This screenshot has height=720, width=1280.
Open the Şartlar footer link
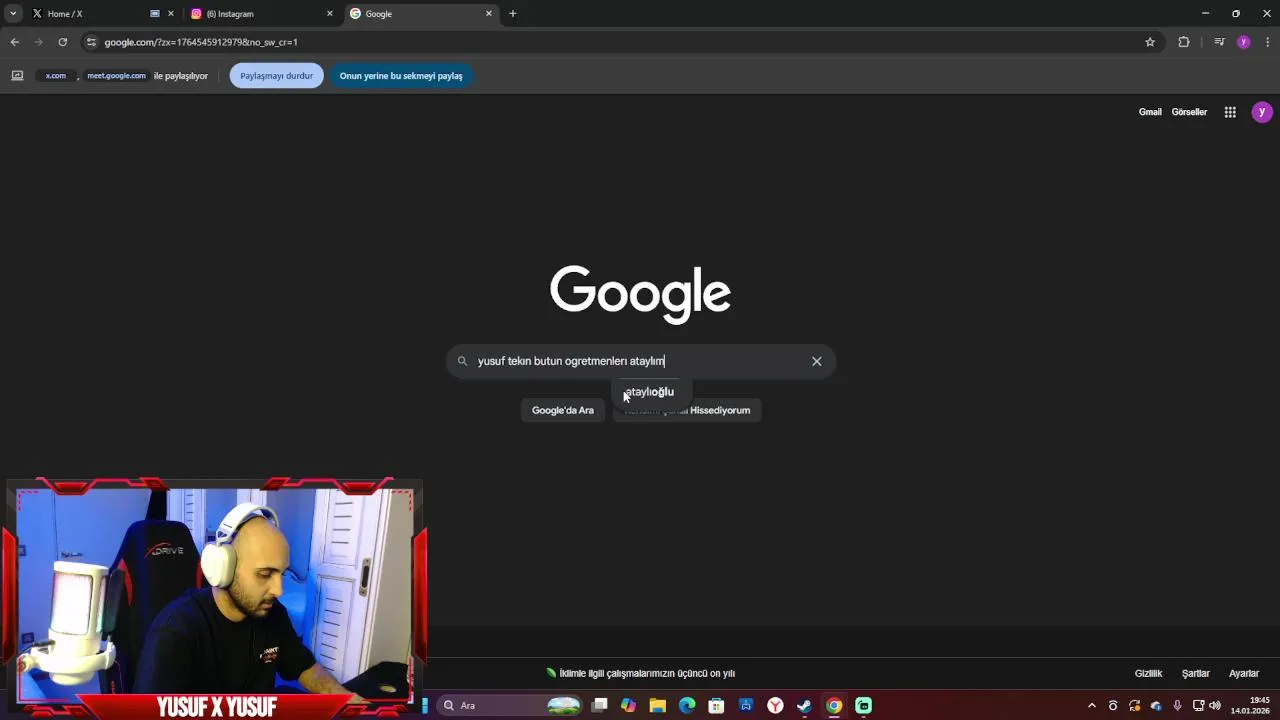coord(1196,674)
